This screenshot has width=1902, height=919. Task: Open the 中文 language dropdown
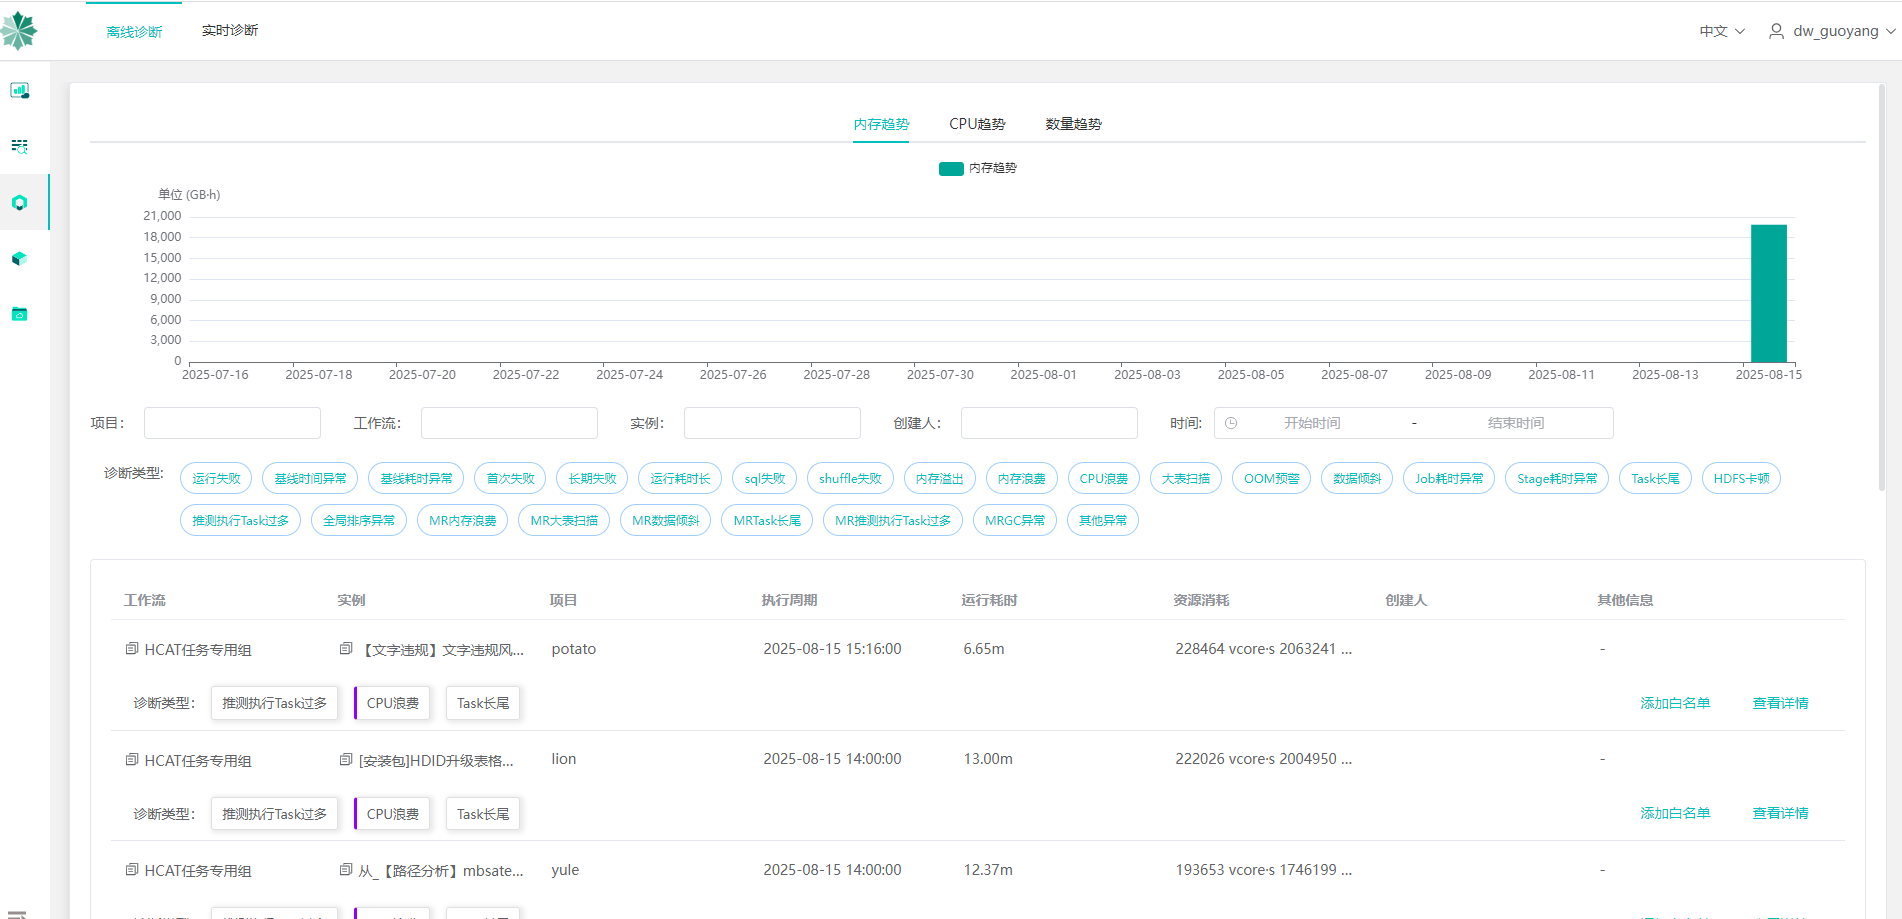[x=1722, y=31]
